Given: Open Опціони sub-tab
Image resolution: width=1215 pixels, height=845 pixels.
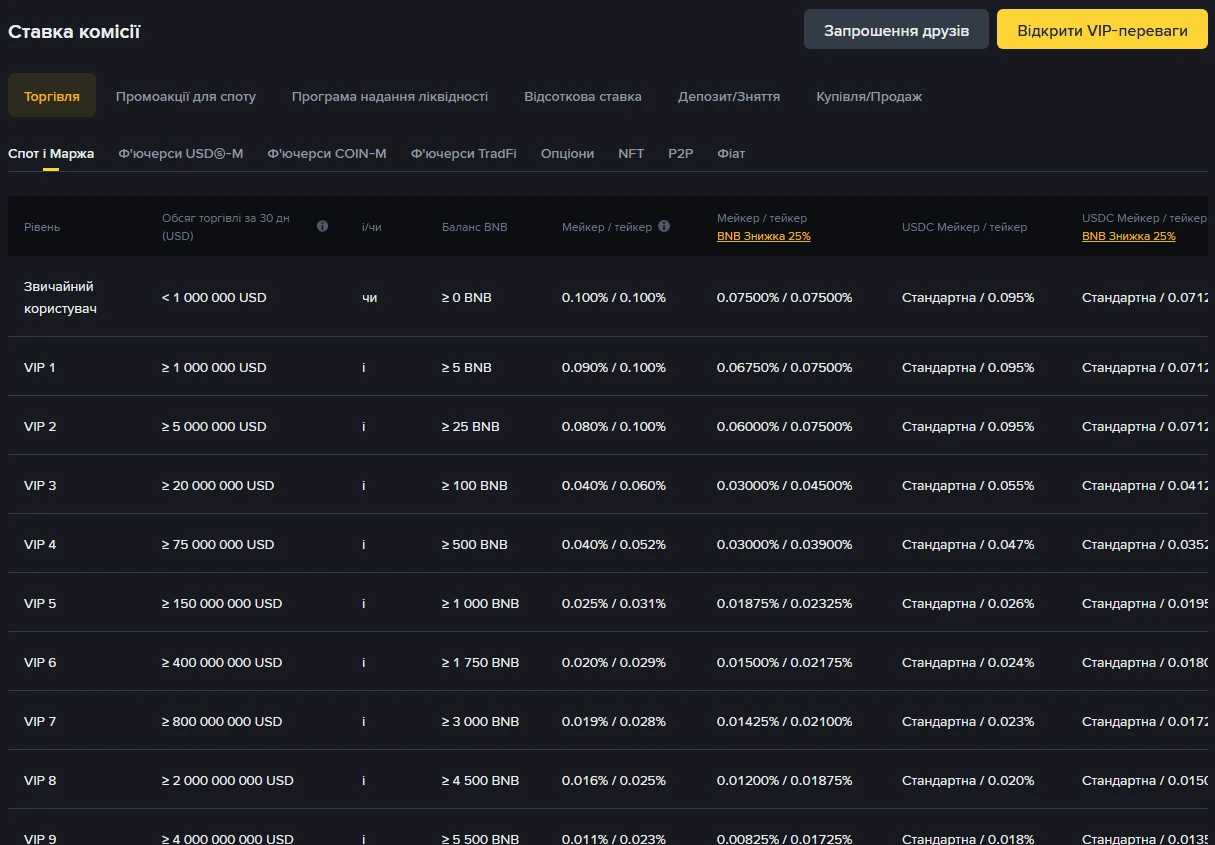Looking at the screenshot, I should (567, 153).
